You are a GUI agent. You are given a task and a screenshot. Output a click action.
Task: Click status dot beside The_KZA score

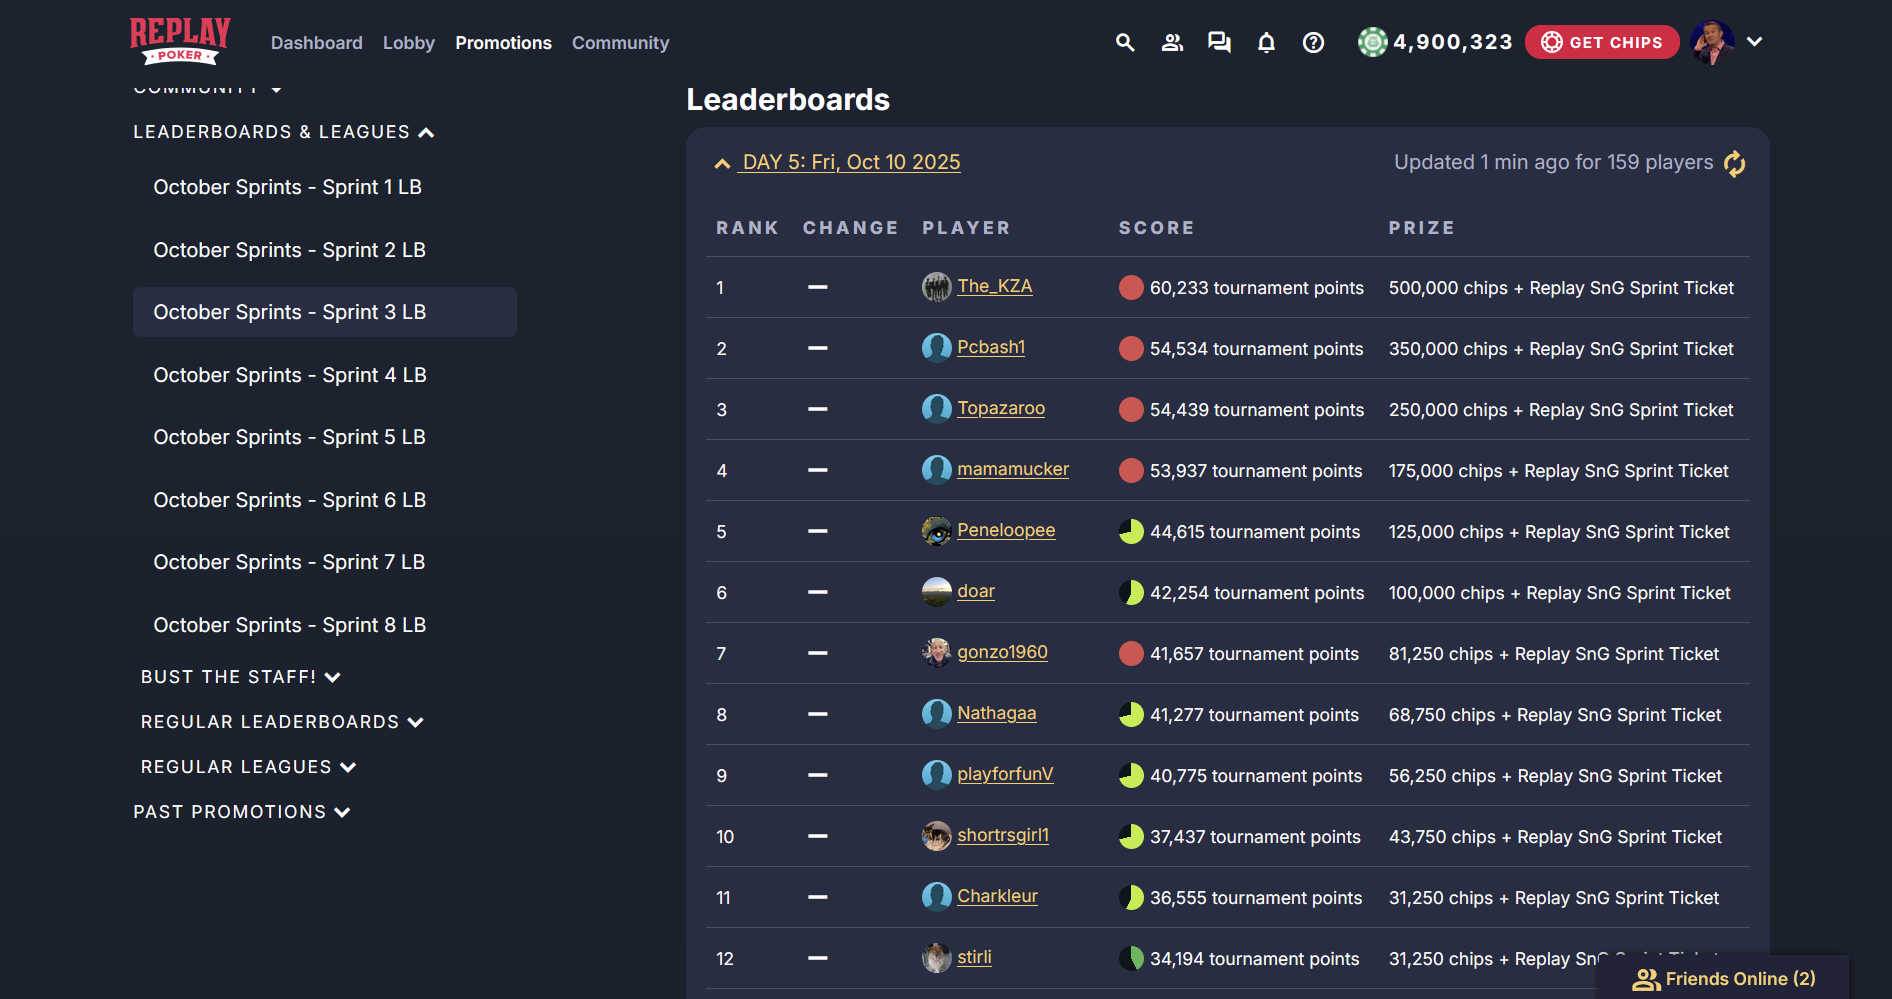coord(1131,288)
